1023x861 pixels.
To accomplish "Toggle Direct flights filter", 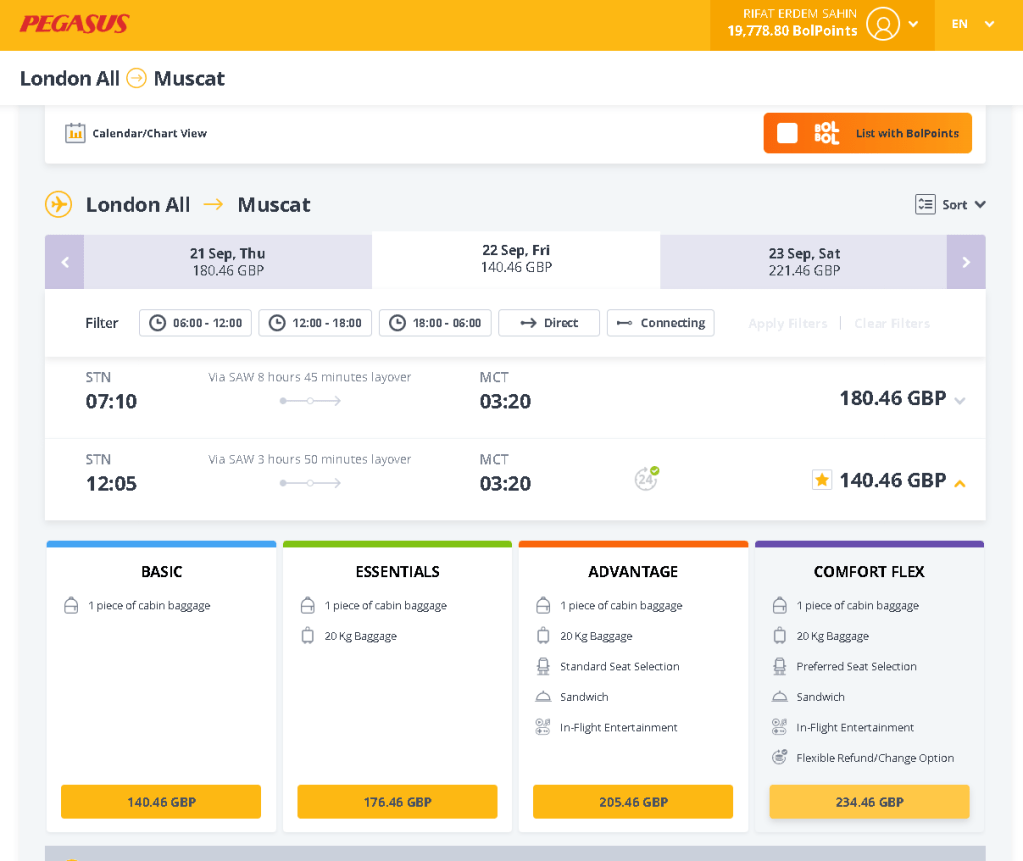I will [x=549, y=323].
